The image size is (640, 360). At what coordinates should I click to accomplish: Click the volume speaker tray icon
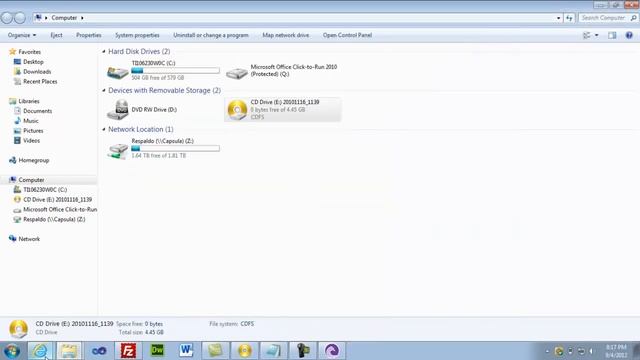point(591,351)
